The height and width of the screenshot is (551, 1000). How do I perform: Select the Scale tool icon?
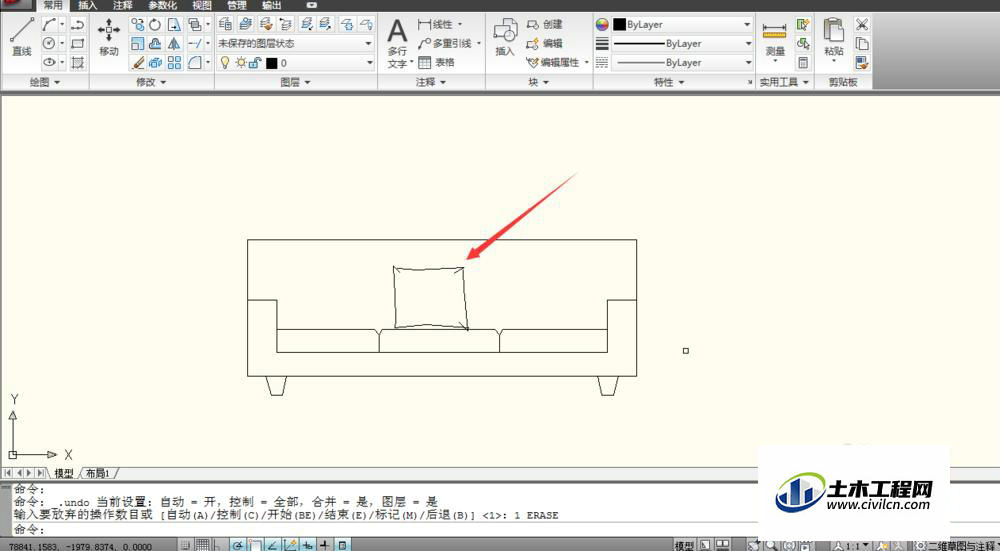[137, 43]
